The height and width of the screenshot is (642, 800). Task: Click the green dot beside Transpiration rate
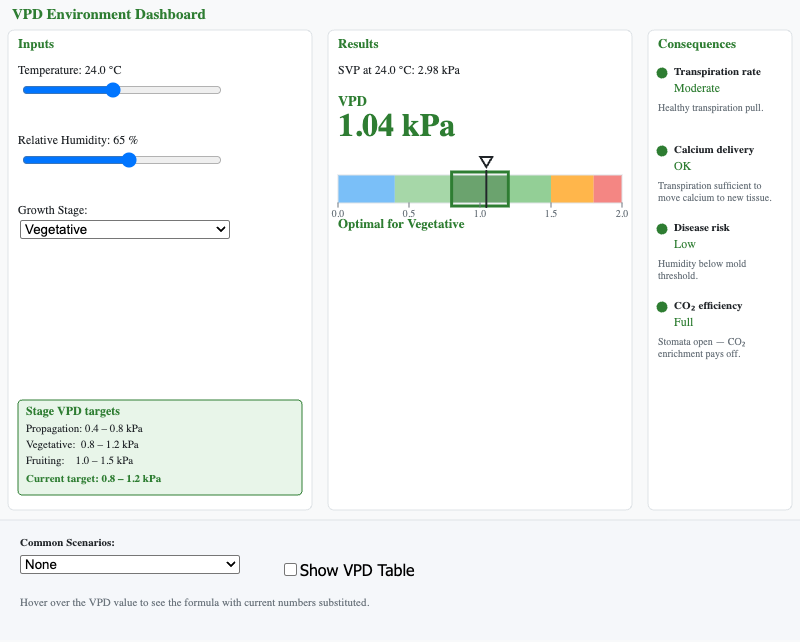click(662, 73)
